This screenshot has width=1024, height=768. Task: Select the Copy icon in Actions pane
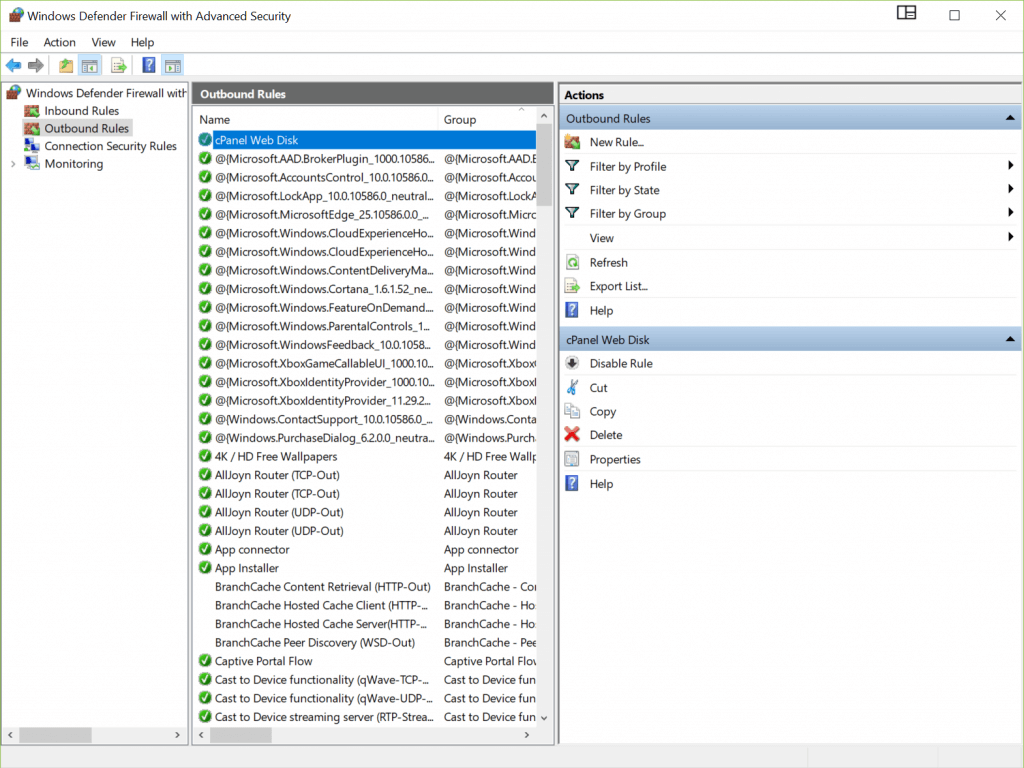coord(572,411)
